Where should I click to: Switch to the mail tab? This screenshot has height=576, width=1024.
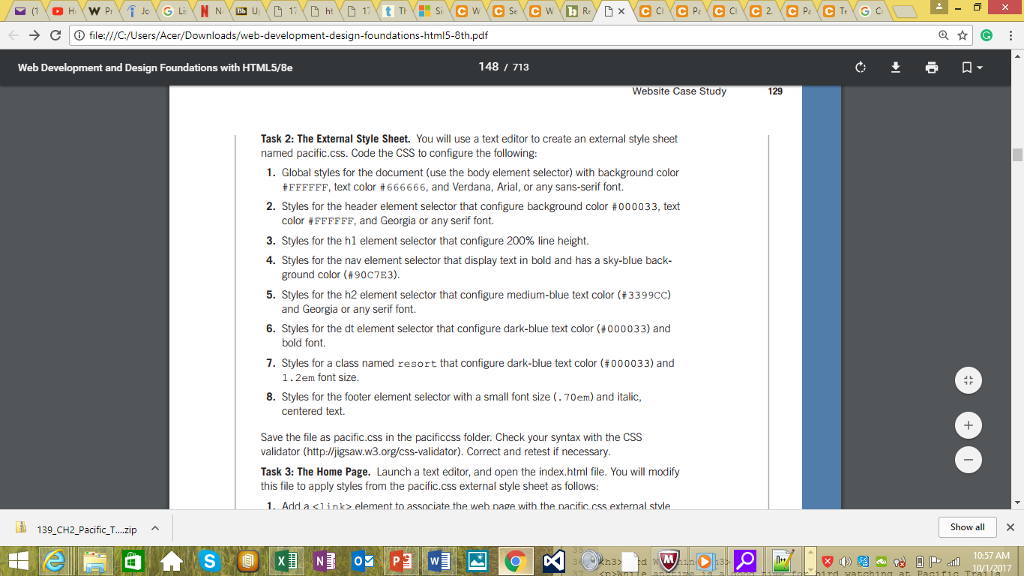point(26,11)
